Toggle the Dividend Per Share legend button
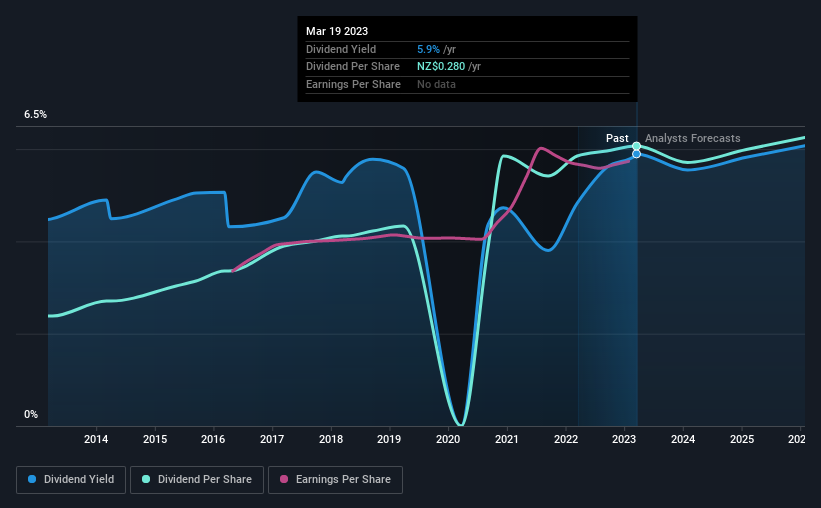Image resolution: width=821 pixels, height=508 pixels. [197, 480]
